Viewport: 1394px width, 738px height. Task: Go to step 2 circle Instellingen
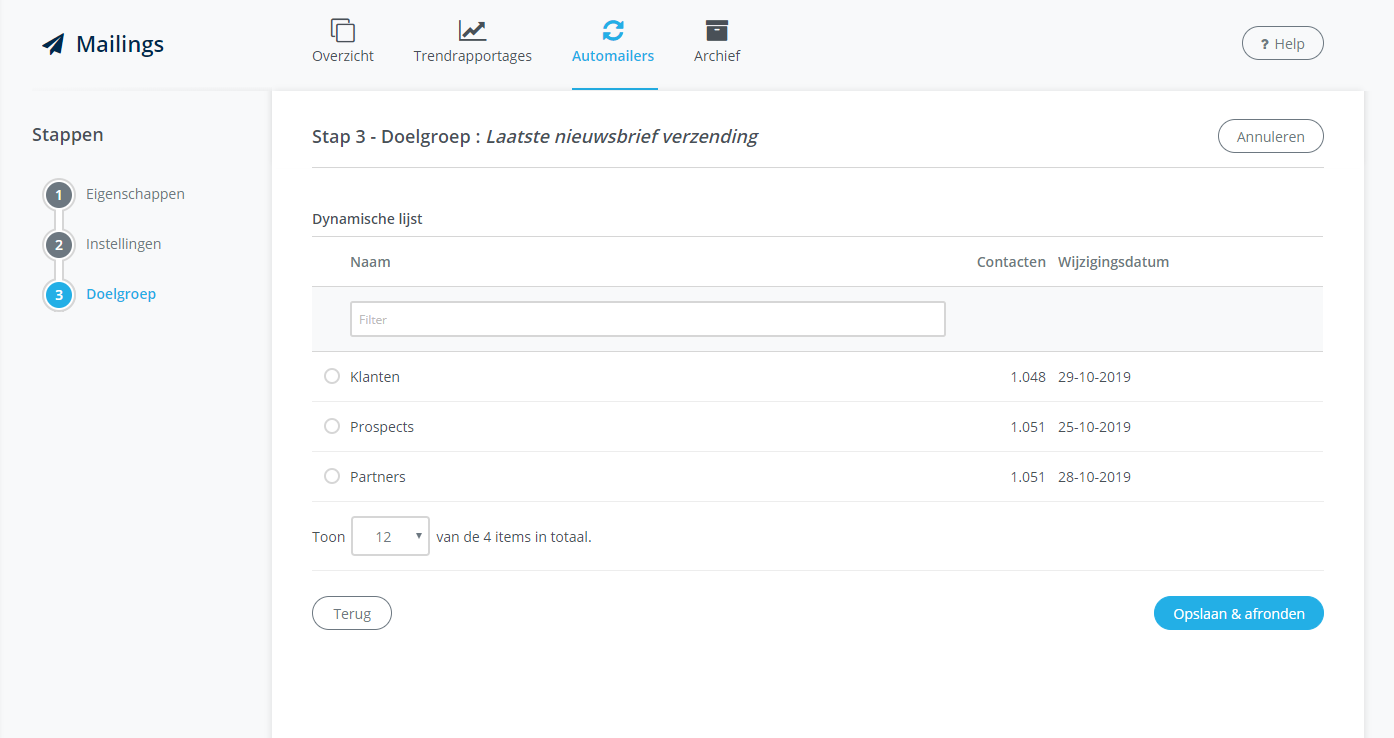click(x=59, y=245)
